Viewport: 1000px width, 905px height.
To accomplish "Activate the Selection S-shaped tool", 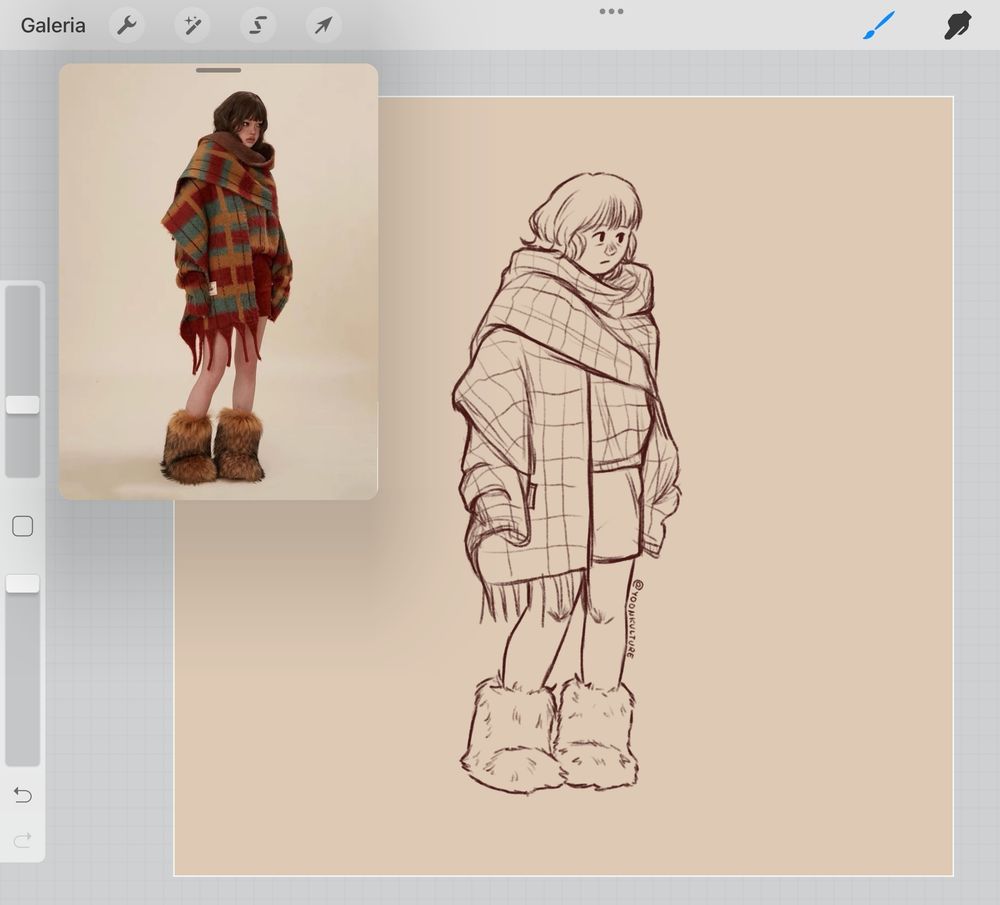I will 258,25.
